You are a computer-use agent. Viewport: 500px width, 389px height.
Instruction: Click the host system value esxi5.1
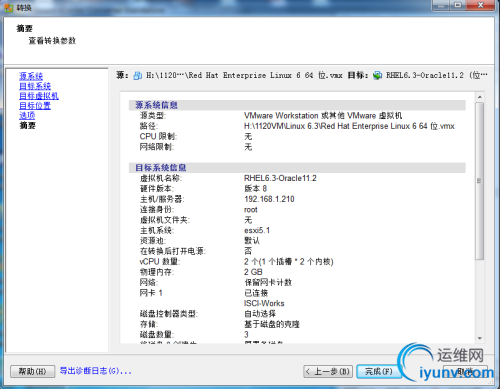(257, 230)
